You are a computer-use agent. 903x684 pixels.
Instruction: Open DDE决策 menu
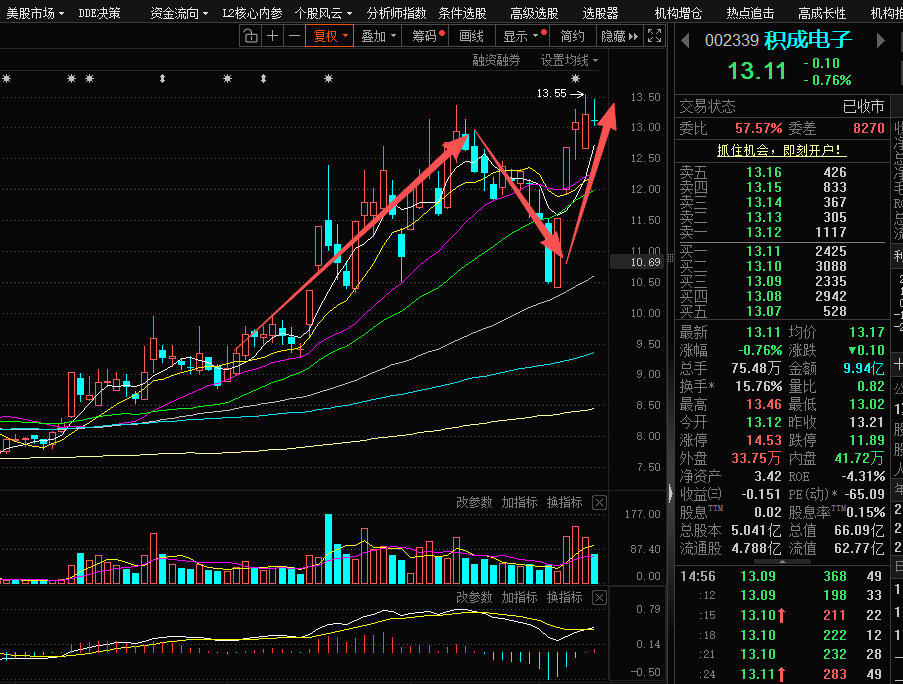(99, 13)
